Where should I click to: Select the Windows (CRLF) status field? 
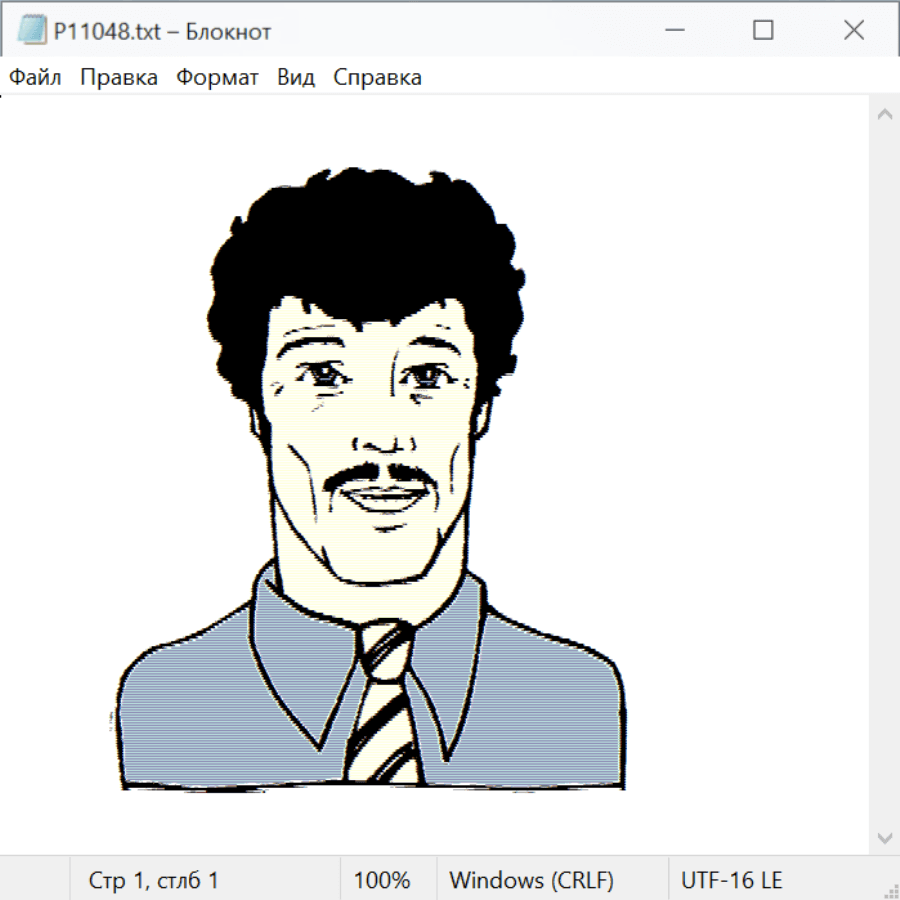[x=531, y=881]
